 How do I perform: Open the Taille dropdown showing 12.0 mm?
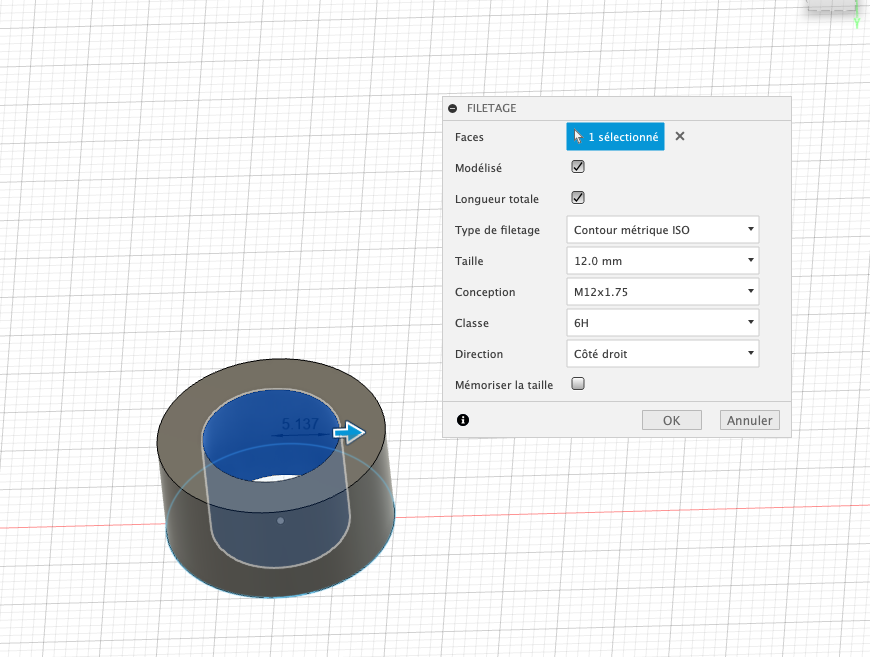[662, 261]
